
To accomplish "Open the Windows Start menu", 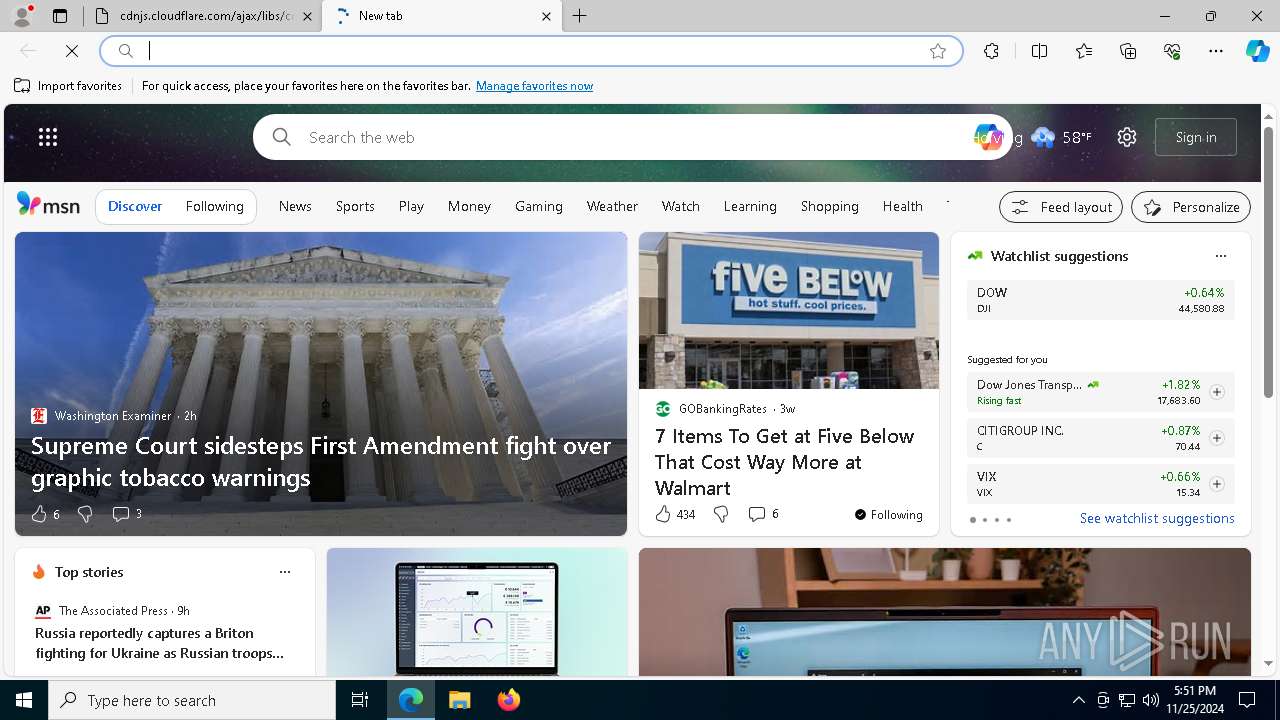I will 24,700.
